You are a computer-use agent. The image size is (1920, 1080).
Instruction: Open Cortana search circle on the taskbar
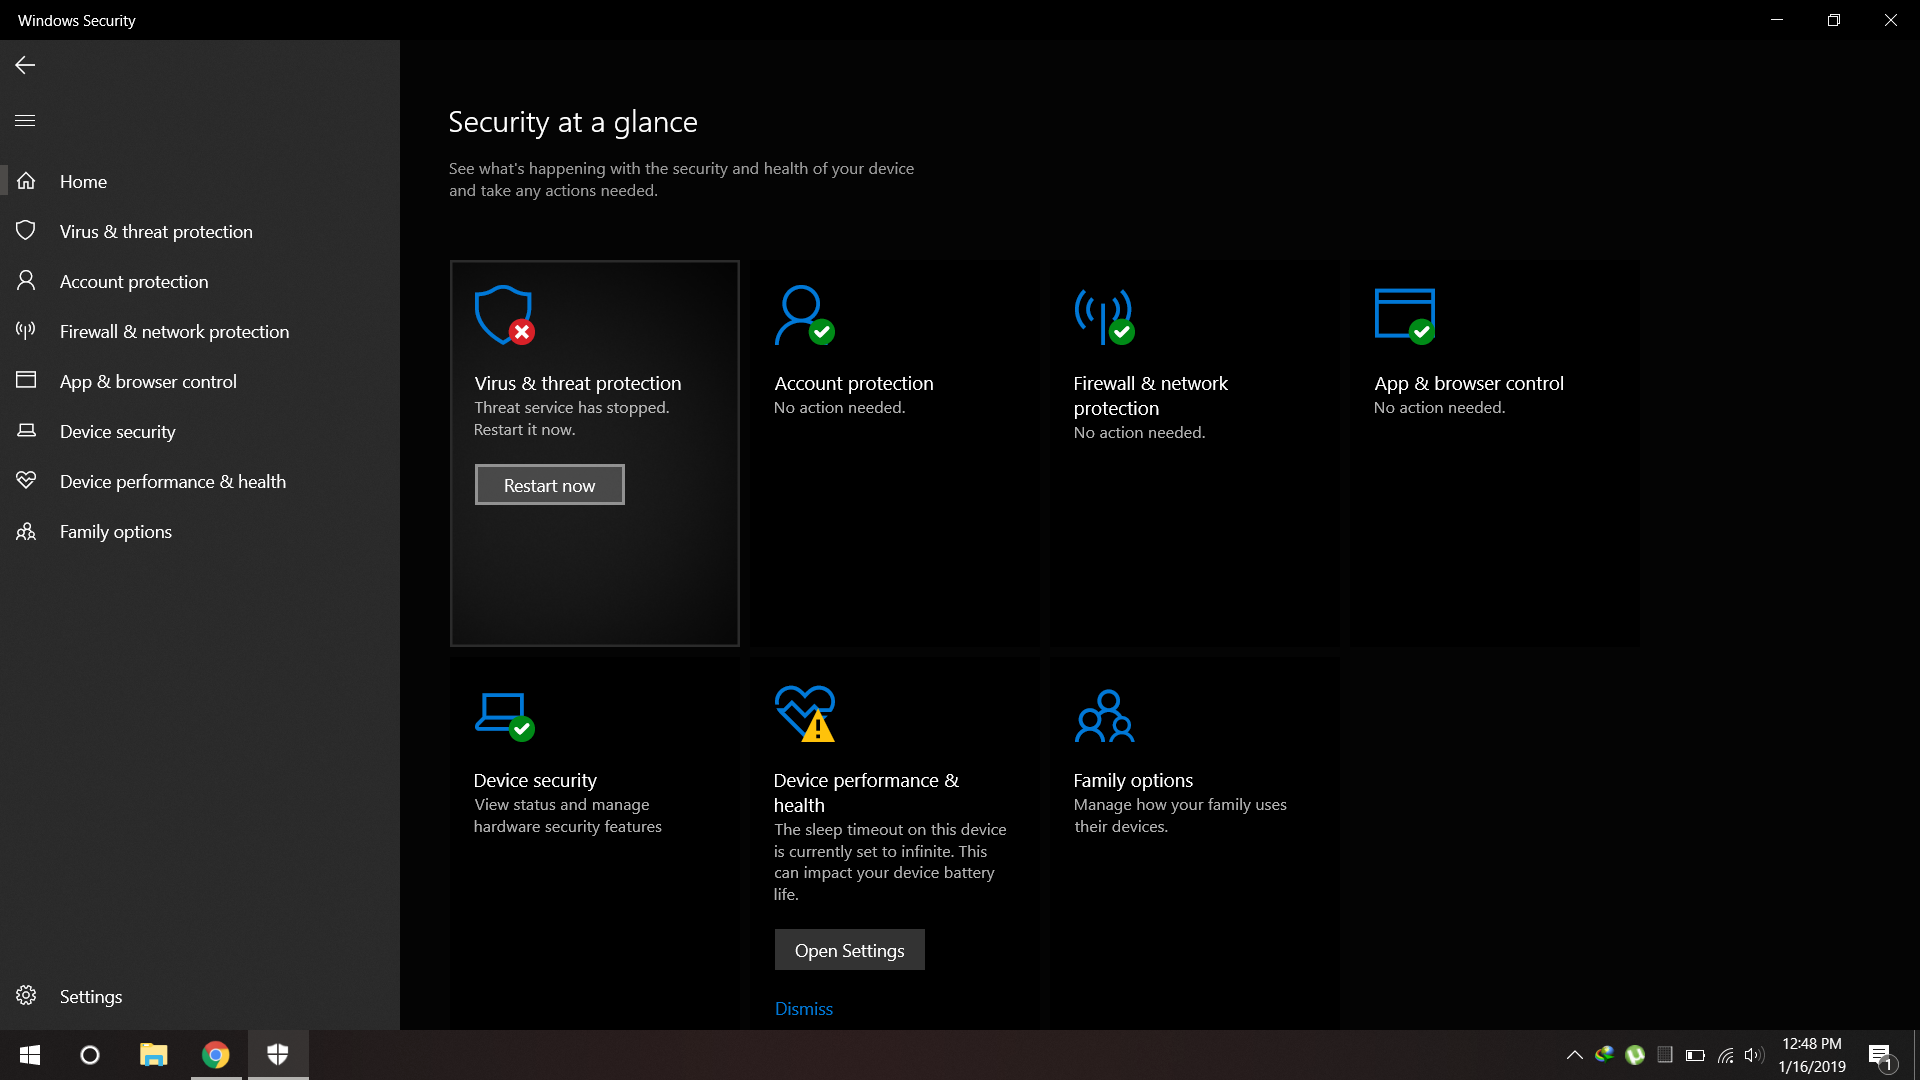tap(90, 1055)
